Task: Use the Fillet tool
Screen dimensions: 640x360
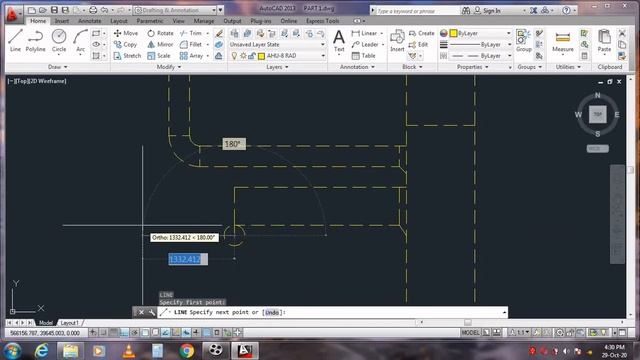Action: tap(191, 44)
